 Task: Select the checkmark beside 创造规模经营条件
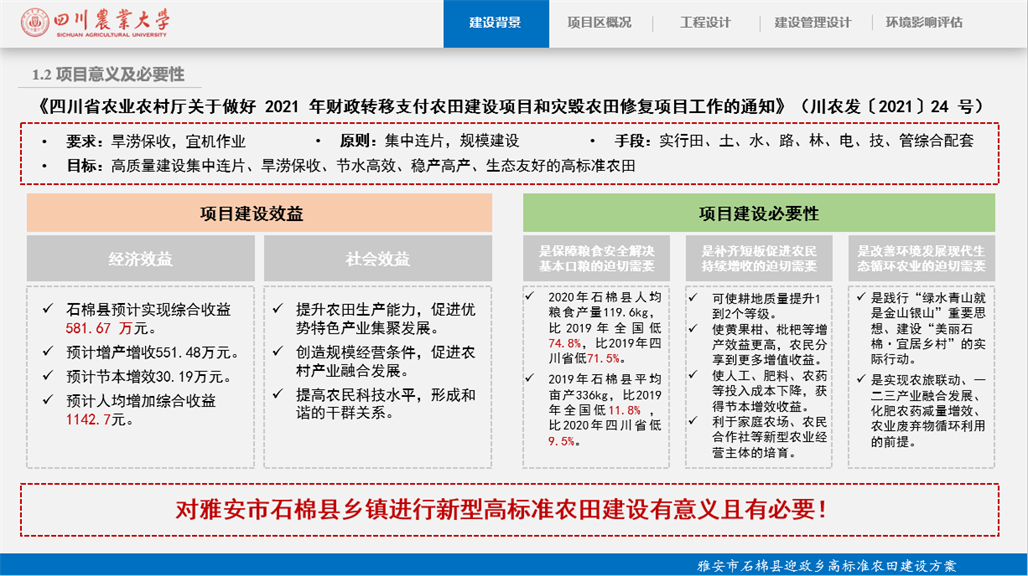(276, 351)
